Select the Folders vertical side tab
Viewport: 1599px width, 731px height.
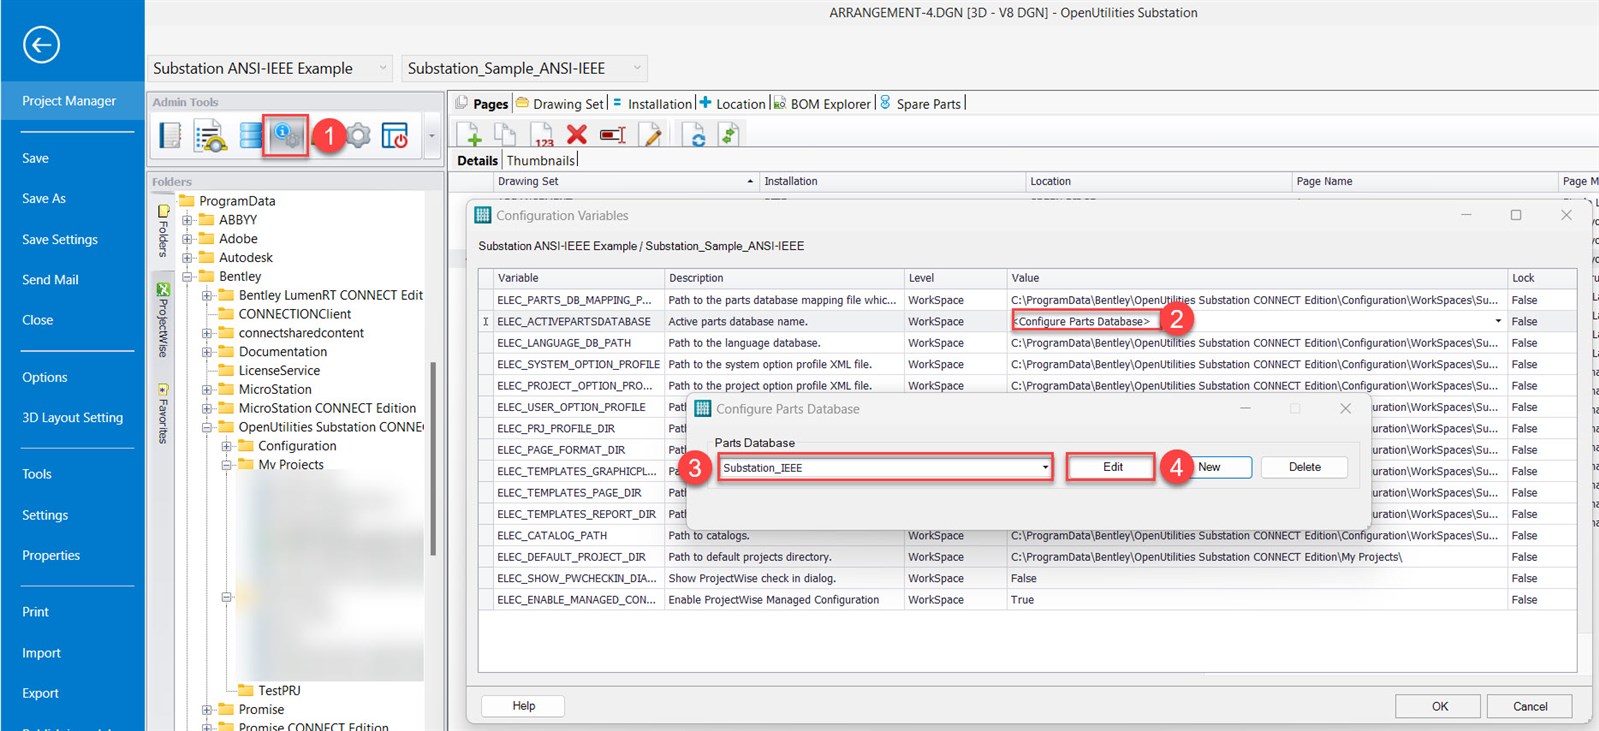click(x=162, y=231)
